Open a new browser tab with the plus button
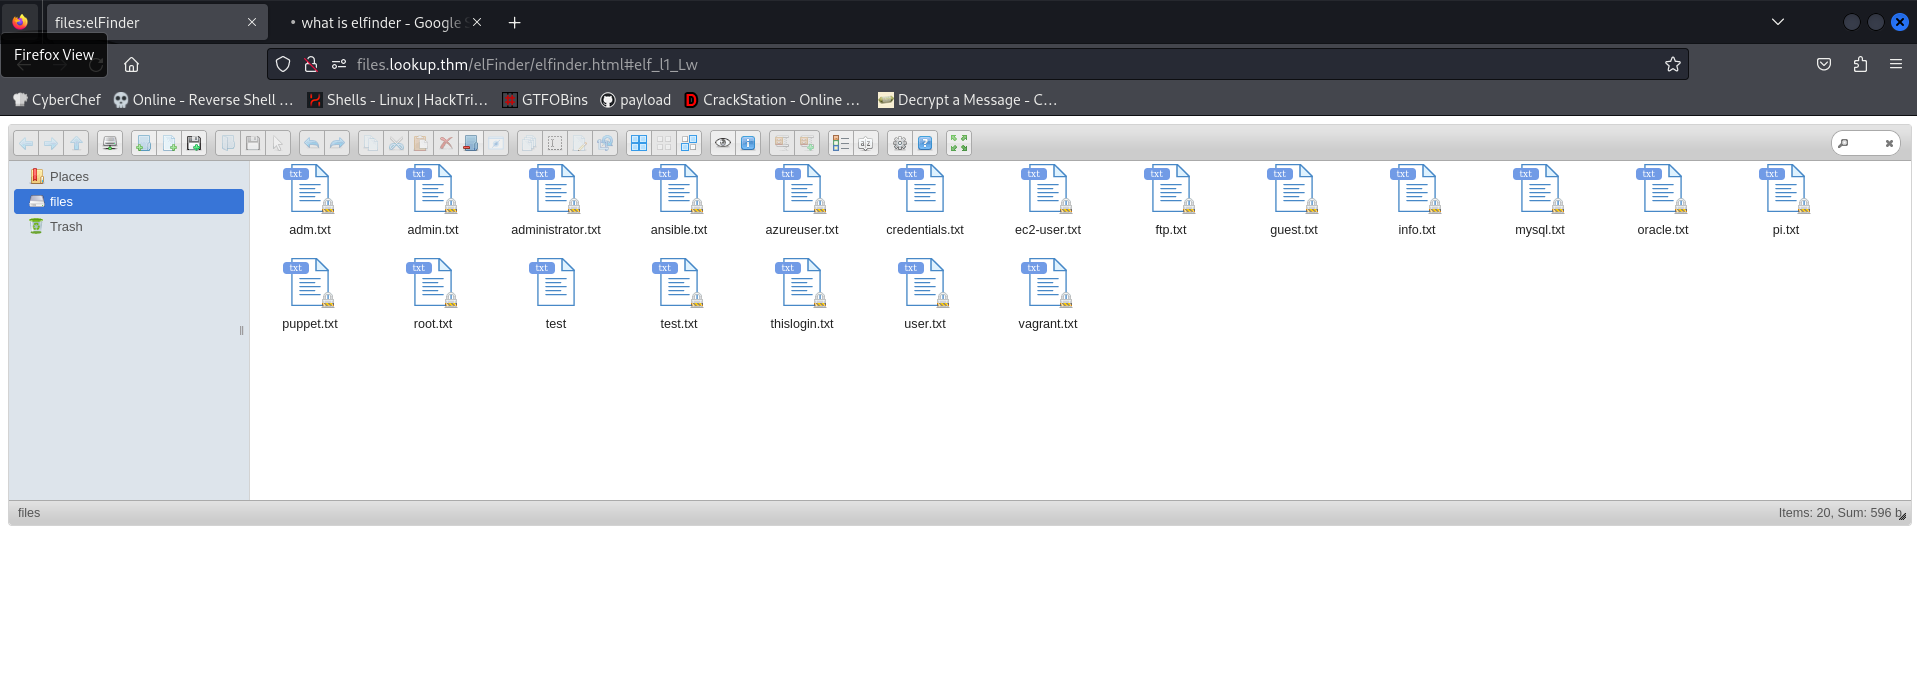The width and height of the screenshot is (1917, 689). click(514, 22)
